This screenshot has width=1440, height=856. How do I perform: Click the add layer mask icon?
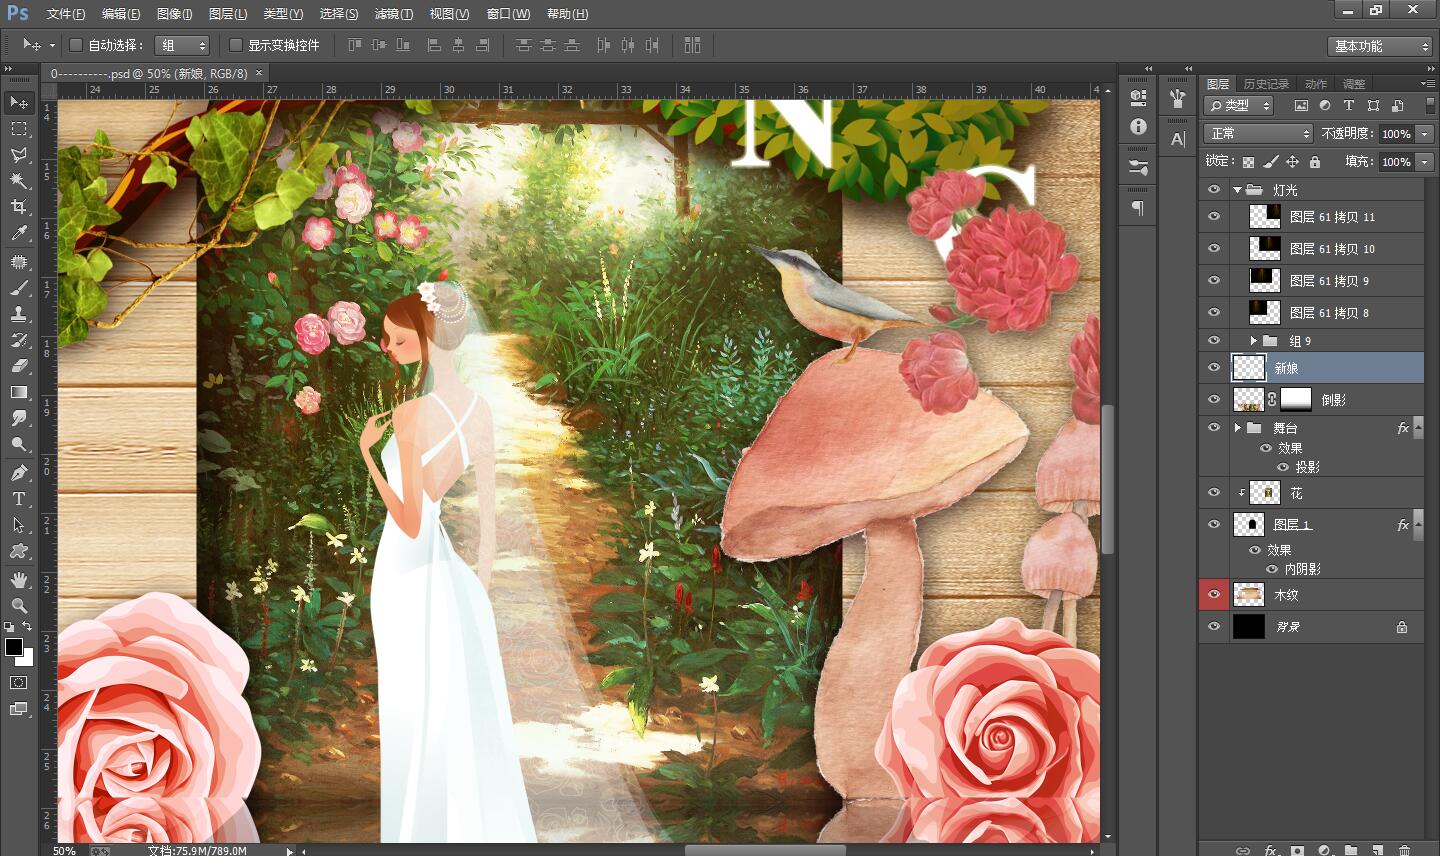tap(1297, 850)
